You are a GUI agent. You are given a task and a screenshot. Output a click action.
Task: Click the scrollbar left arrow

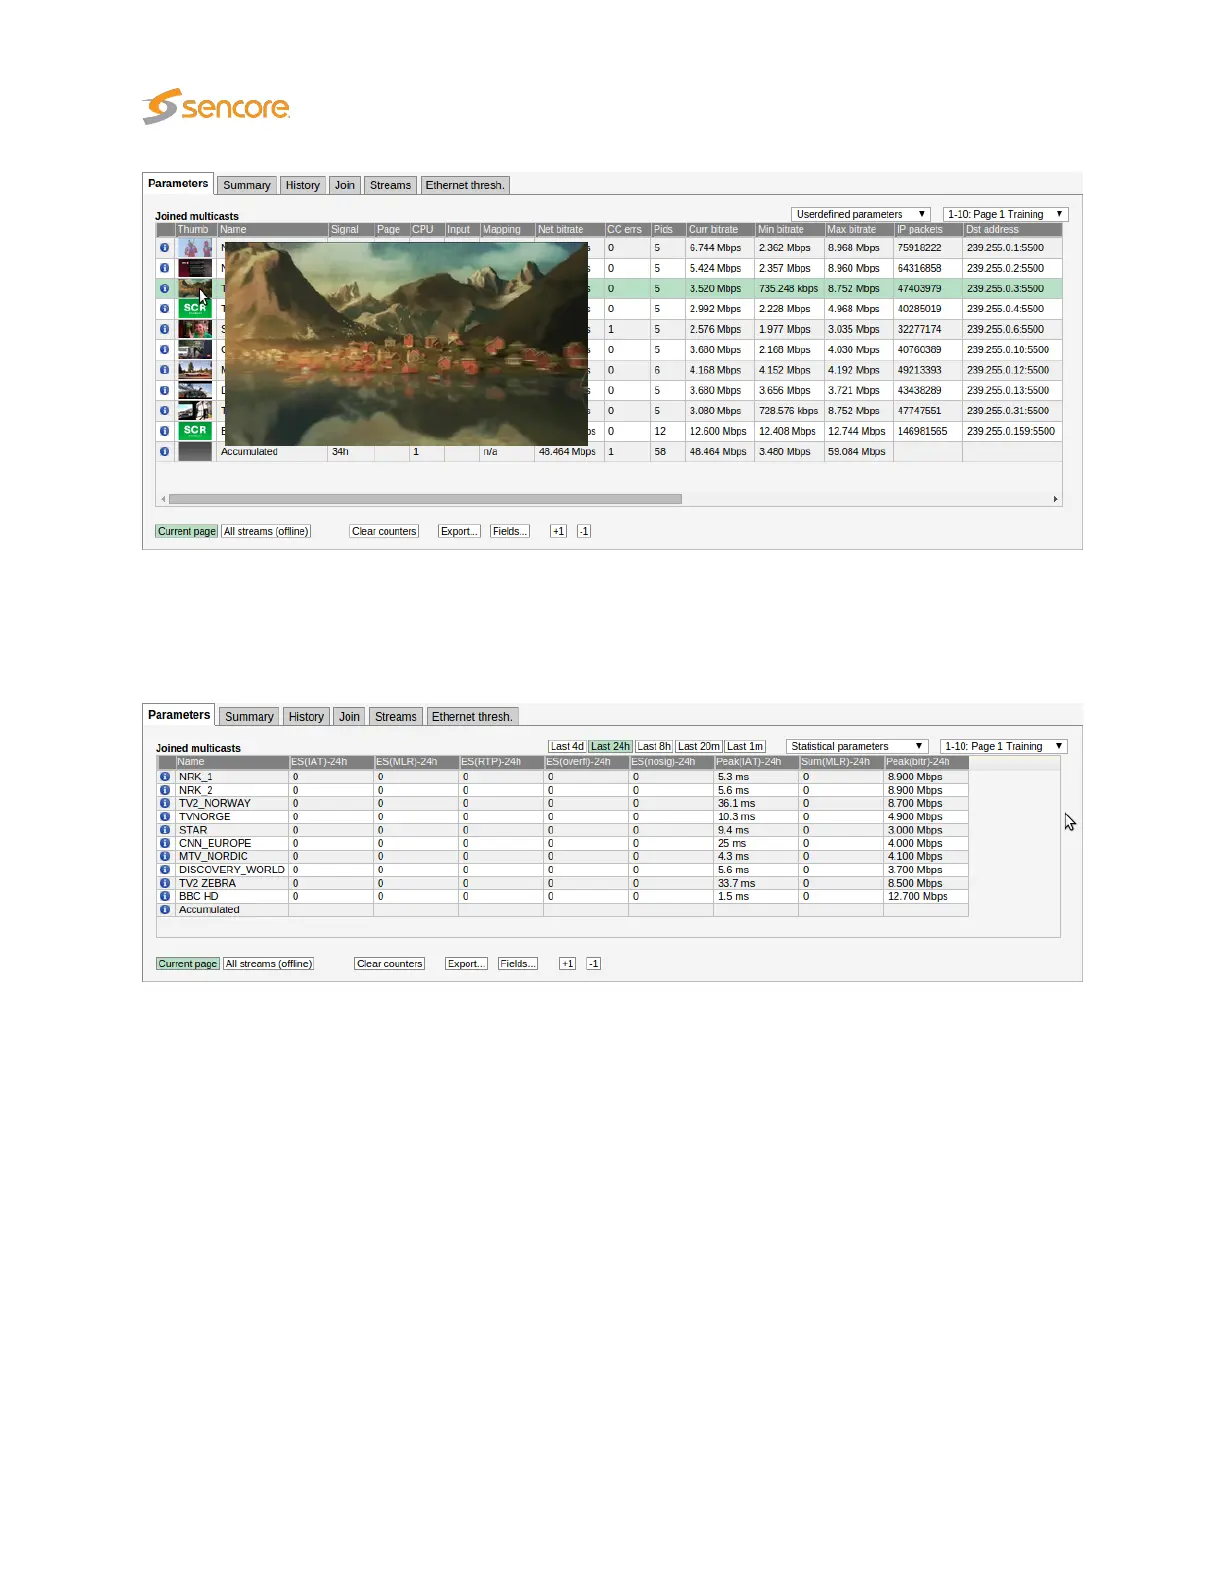(163, 499)
